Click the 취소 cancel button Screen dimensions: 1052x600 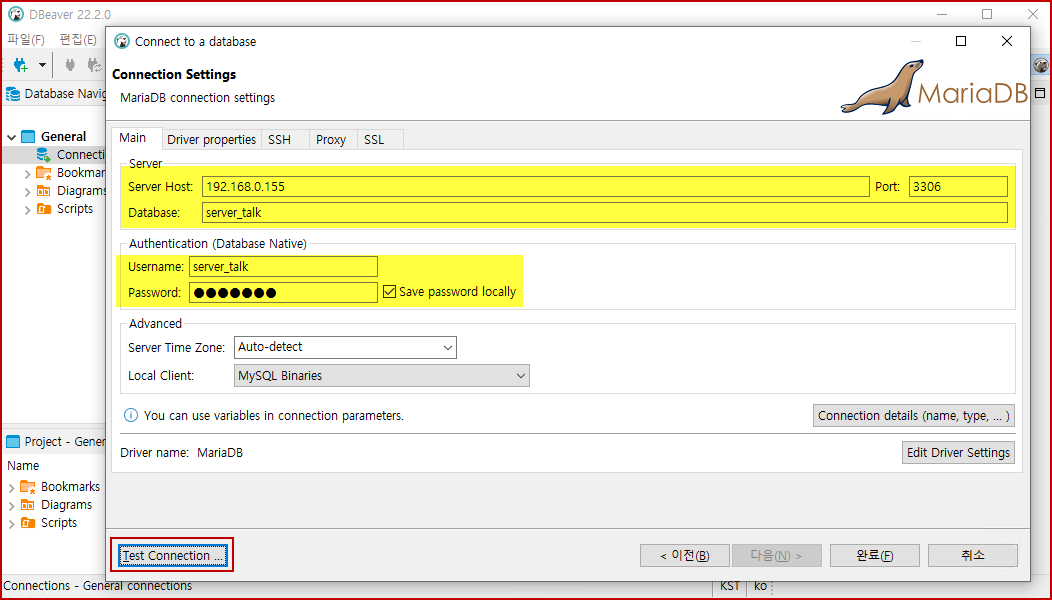pos(973,556)
